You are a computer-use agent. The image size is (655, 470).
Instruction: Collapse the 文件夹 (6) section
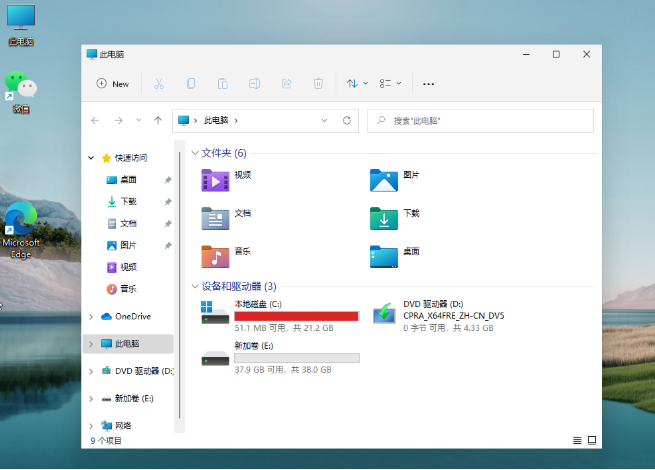click(194, 153)
